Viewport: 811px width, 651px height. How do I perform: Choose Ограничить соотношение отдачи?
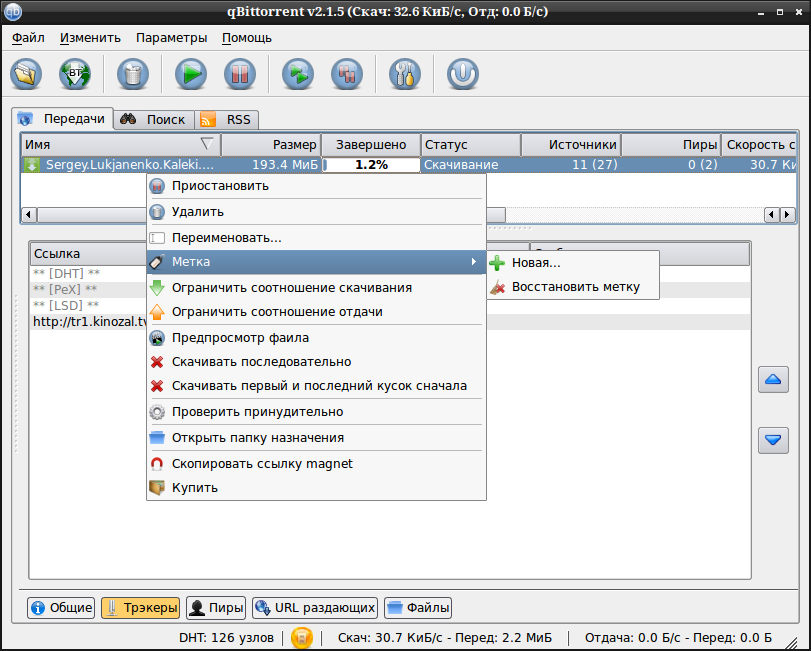tap(317, 312)
